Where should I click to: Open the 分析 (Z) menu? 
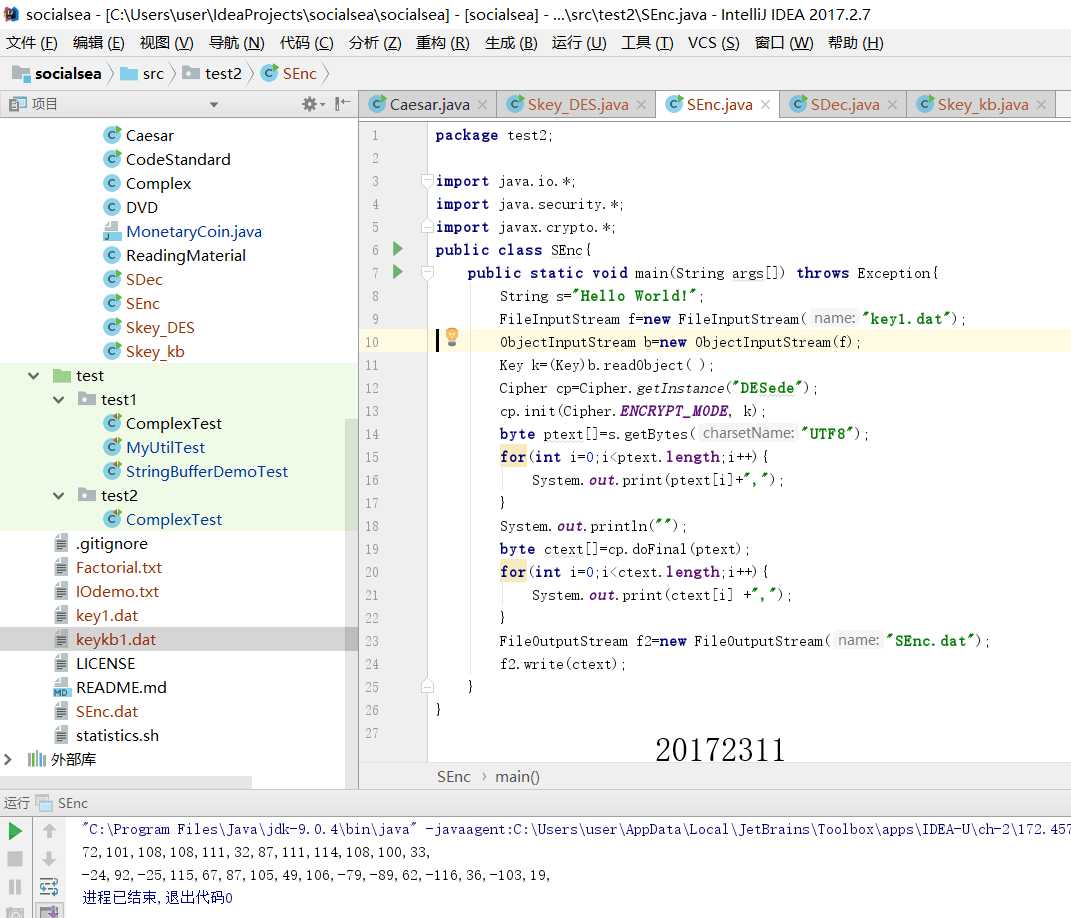374,43
